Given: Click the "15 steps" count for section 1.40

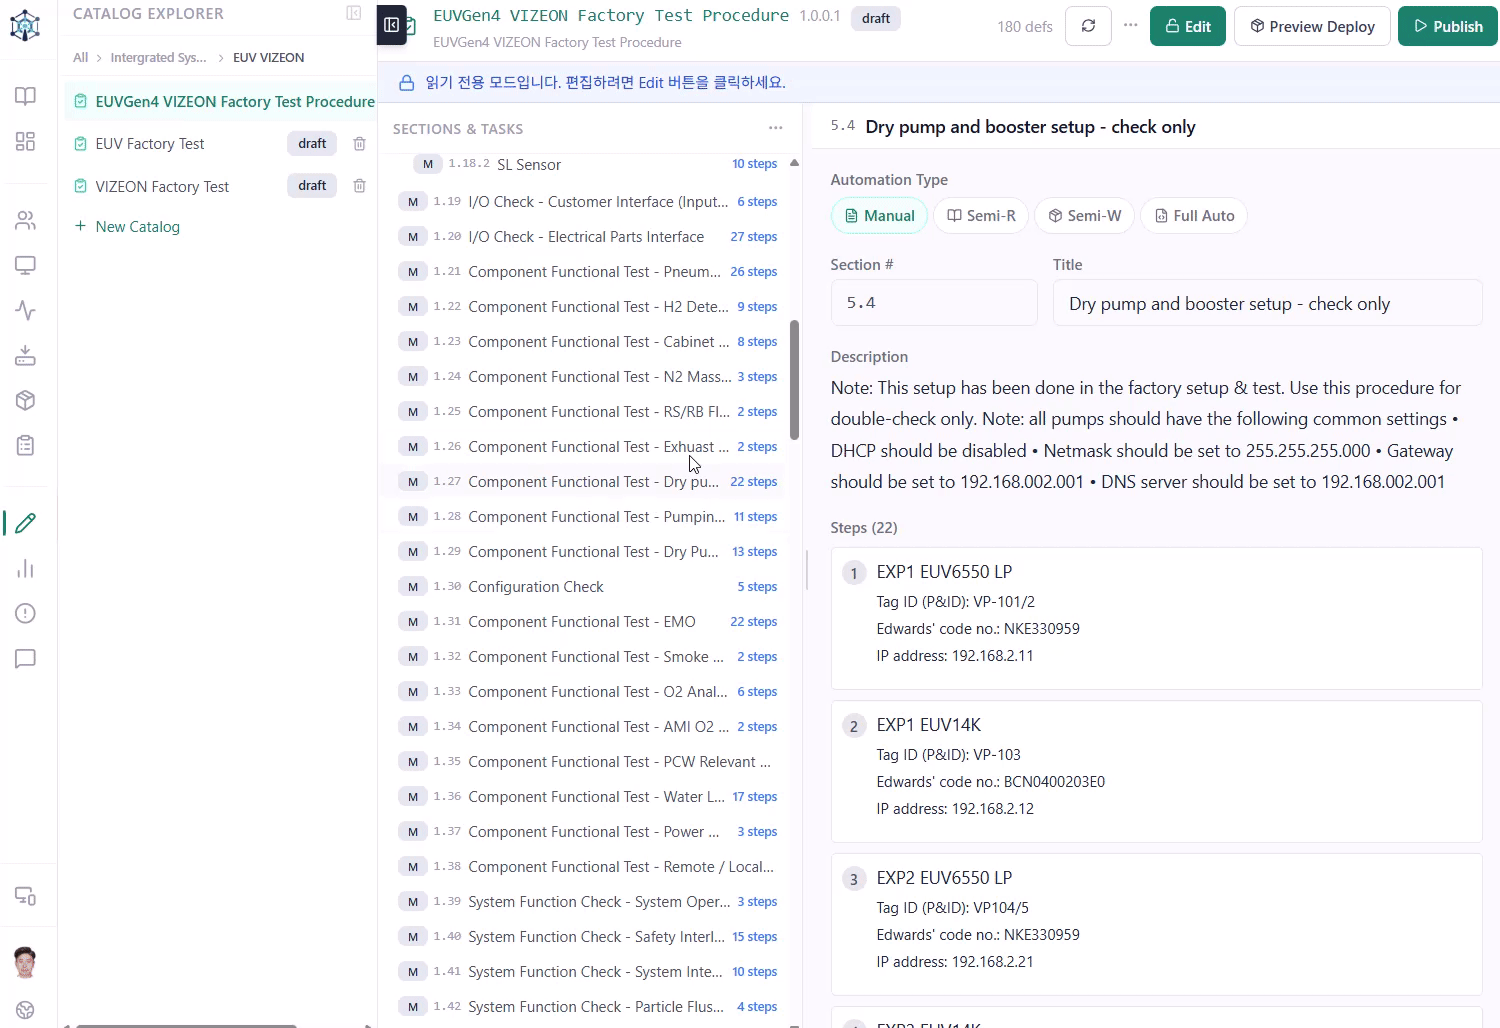Looking at the screenshot, I should coord(755,937).
